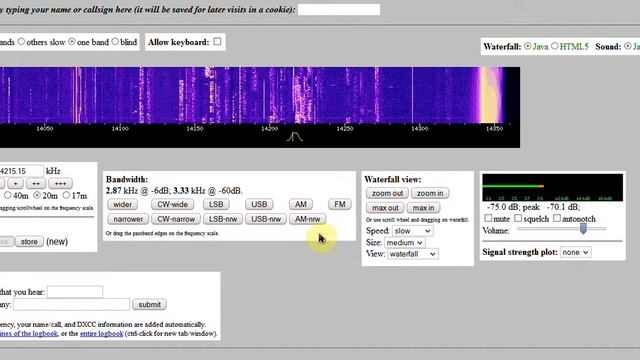Enable the Allow keyboard checkbox
Viewport: 640px width, 360px height.
[217, 42]
